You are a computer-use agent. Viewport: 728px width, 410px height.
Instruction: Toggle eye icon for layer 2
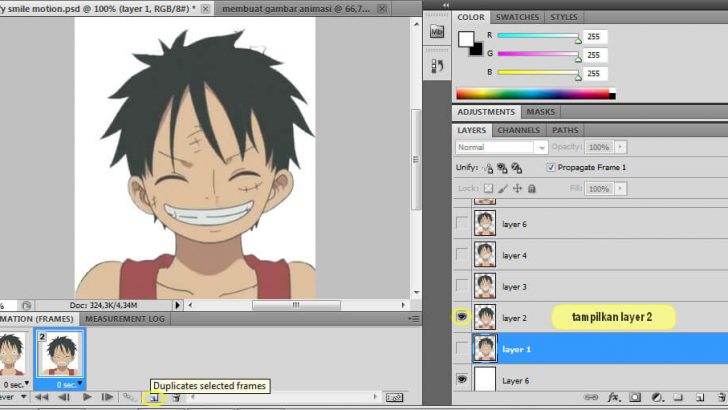[x=462, y=317]
